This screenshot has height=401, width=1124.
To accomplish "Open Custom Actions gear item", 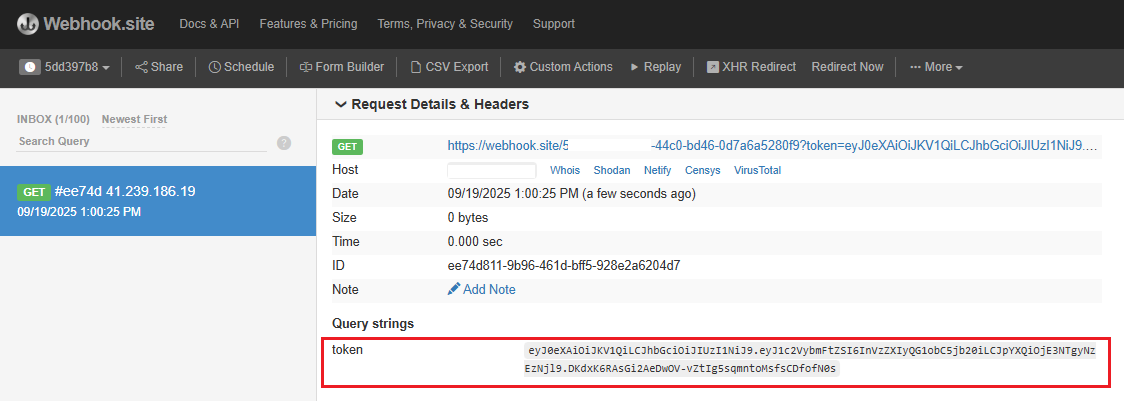I will [x=563, y=67].
